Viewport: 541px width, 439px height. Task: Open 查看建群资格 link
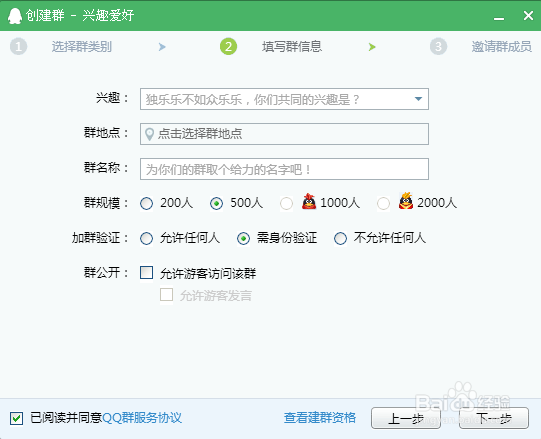click(x=319, y=418)
